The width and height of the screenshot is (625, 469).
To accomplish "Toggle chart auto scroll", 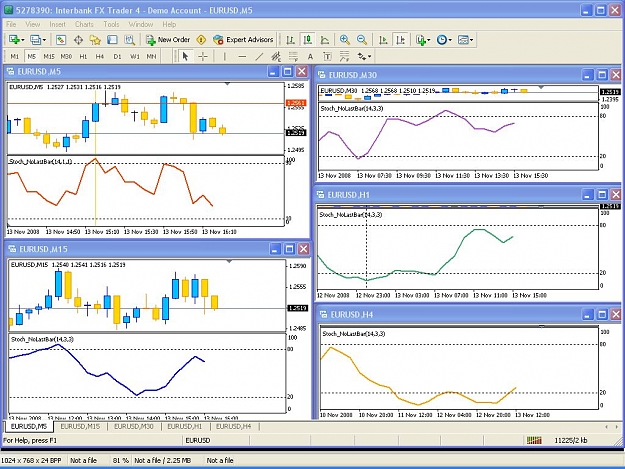I will 383,39.
